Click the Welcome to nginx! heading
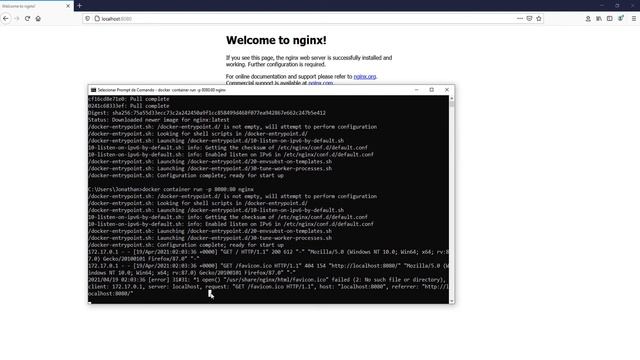The width and height of the screenshot is (640, 360). tap(276, 40)
